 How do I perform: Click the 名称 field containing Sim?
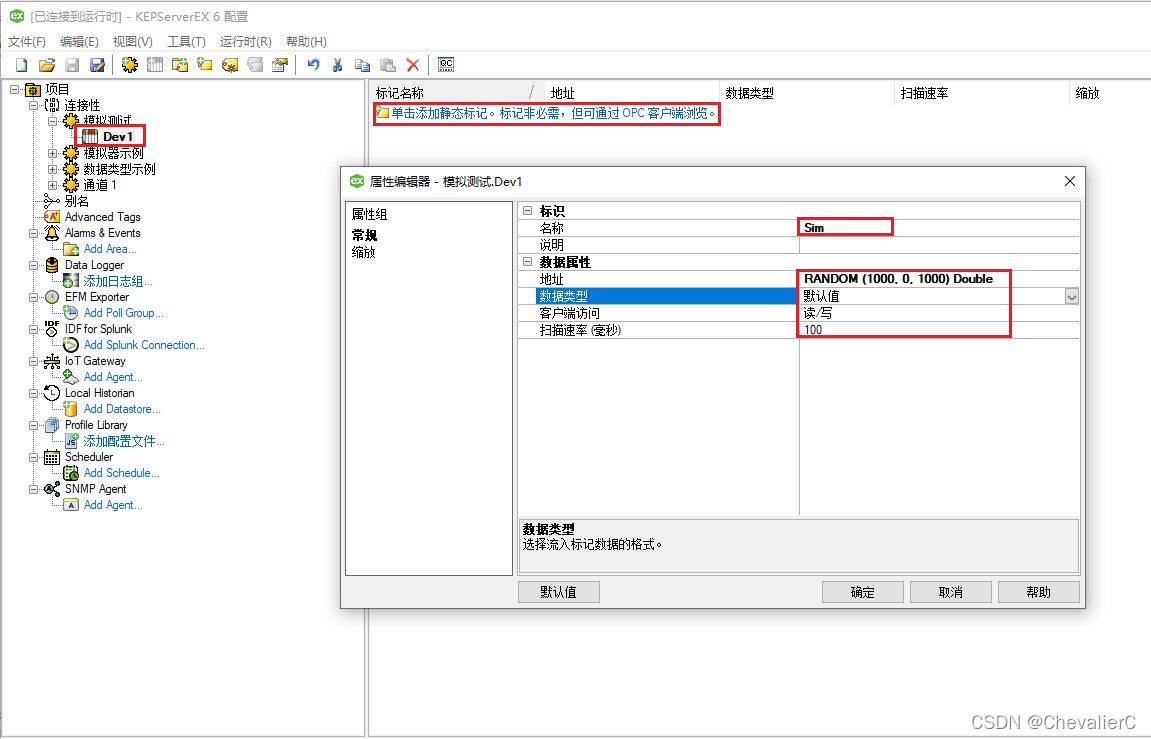click(x=939, y=227)
